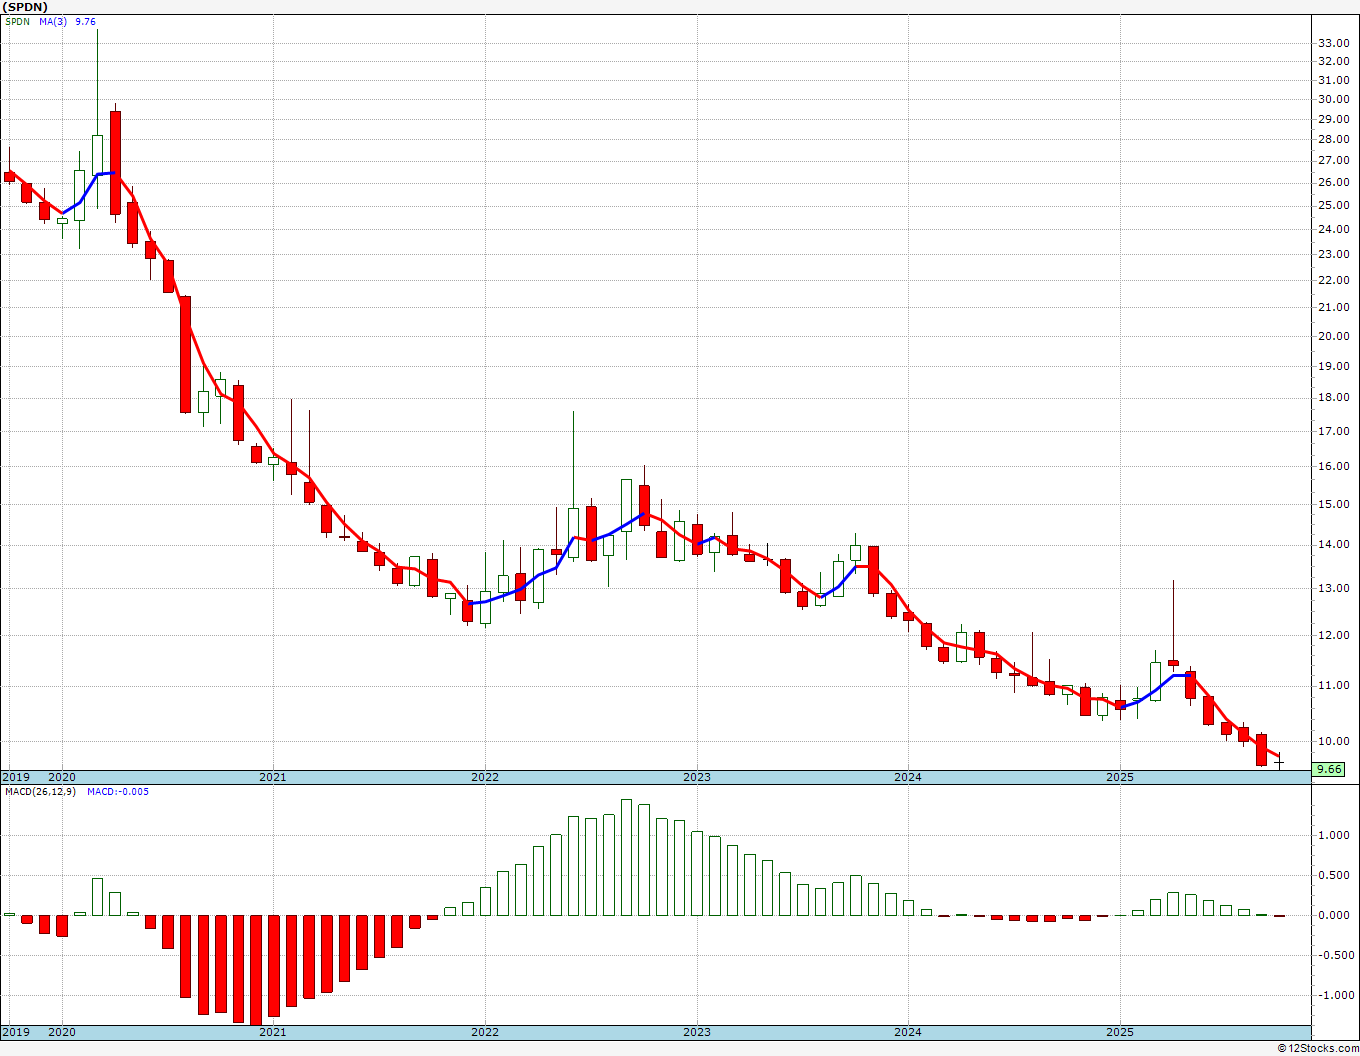Click the 17.00 price axis label
The width and height of the screenshot is (1360, 1056).
pos(1333,431)
